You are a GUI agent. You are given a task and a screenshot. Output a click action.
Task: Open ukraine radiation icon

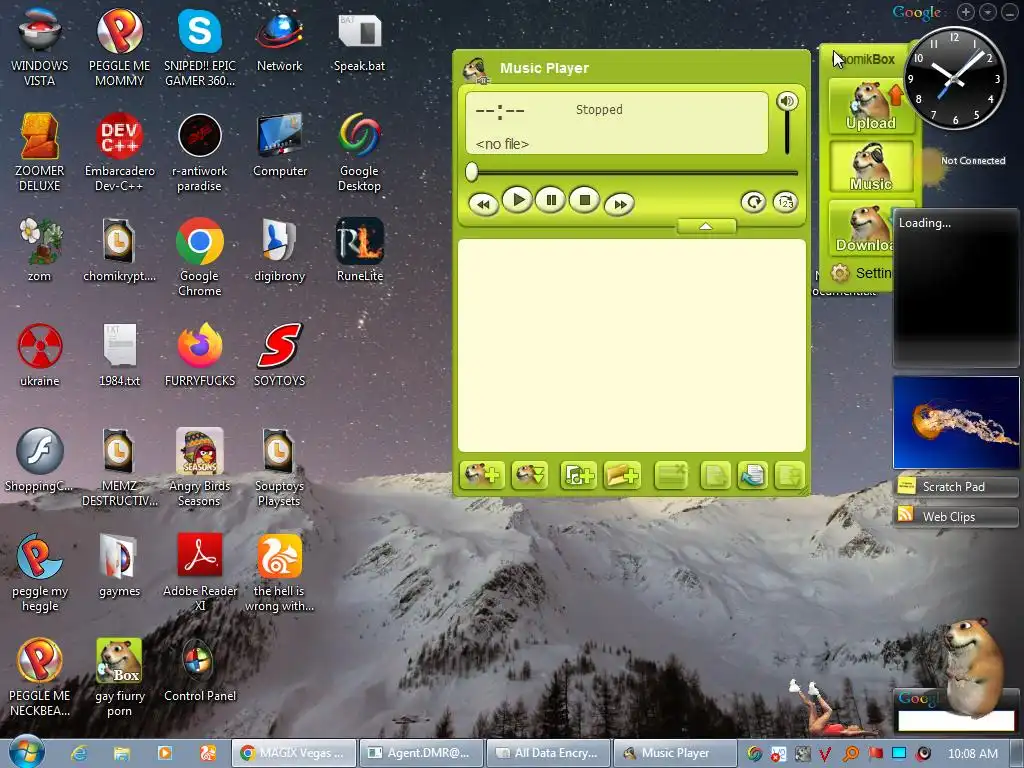pyautogui.click(x=40, y=355)
